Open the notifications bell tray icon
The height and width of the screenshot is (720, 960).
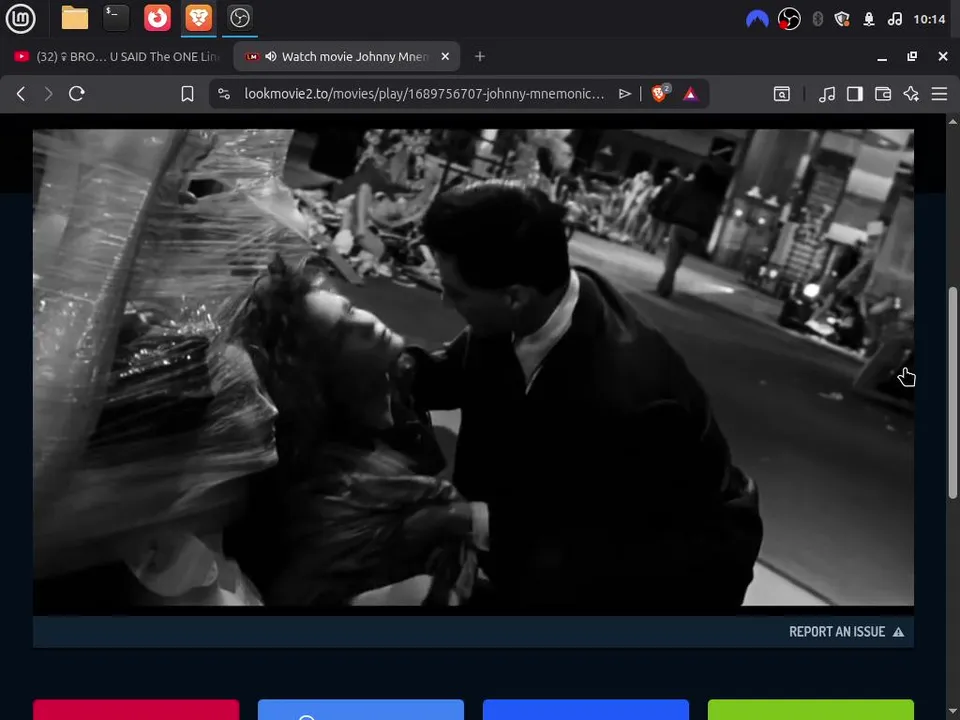coord(868,20)
